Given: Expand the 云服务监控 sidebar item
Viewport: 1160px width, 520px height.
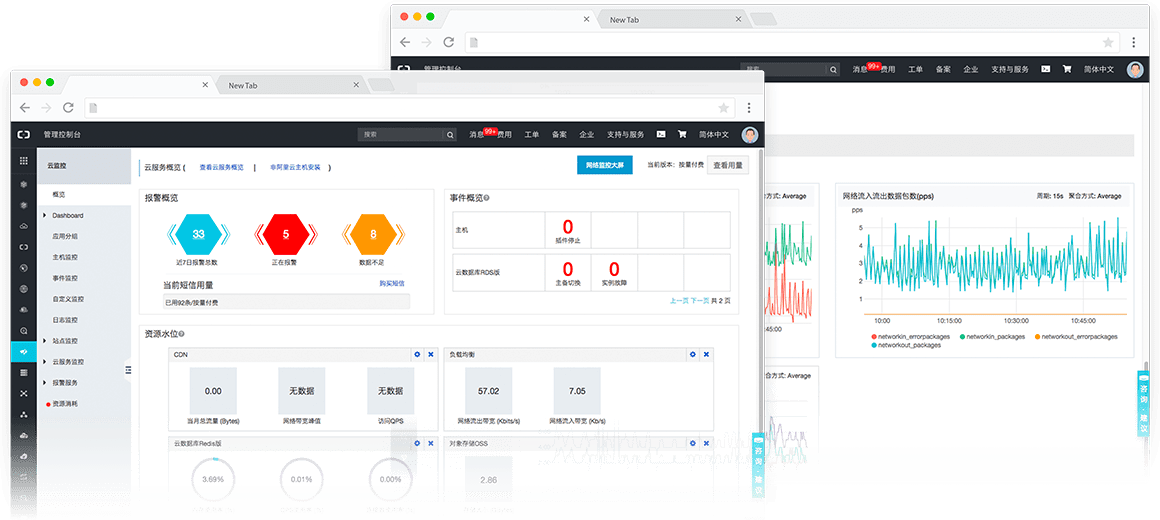Looking at the screenshot, I should point(45,362).
